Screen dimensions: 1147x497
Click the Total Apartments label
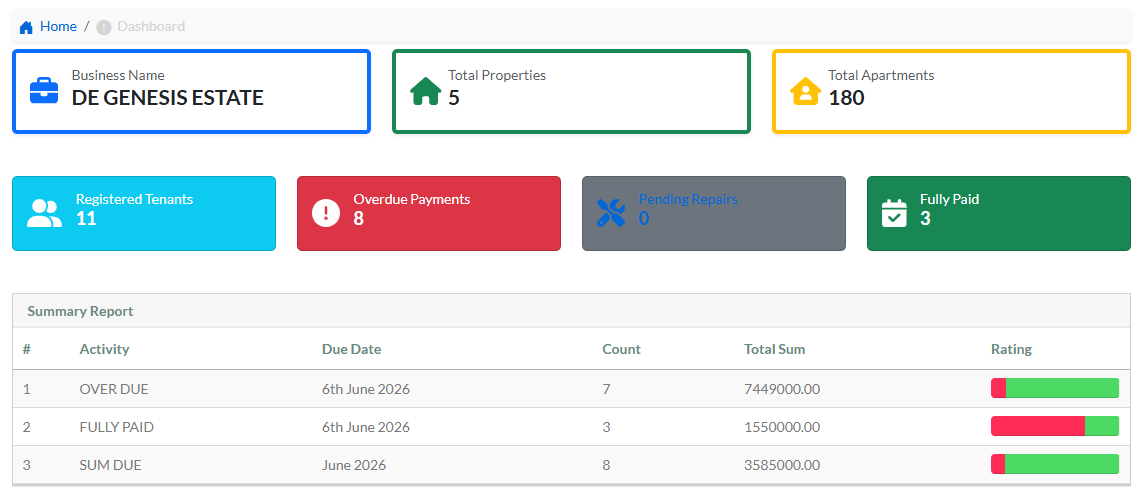(881, 75)
